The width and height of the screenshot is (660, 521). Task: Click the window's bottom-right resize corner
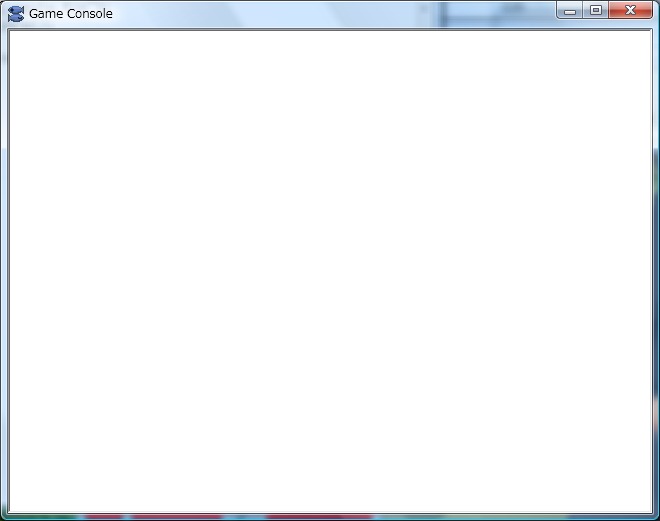[656, 517]
